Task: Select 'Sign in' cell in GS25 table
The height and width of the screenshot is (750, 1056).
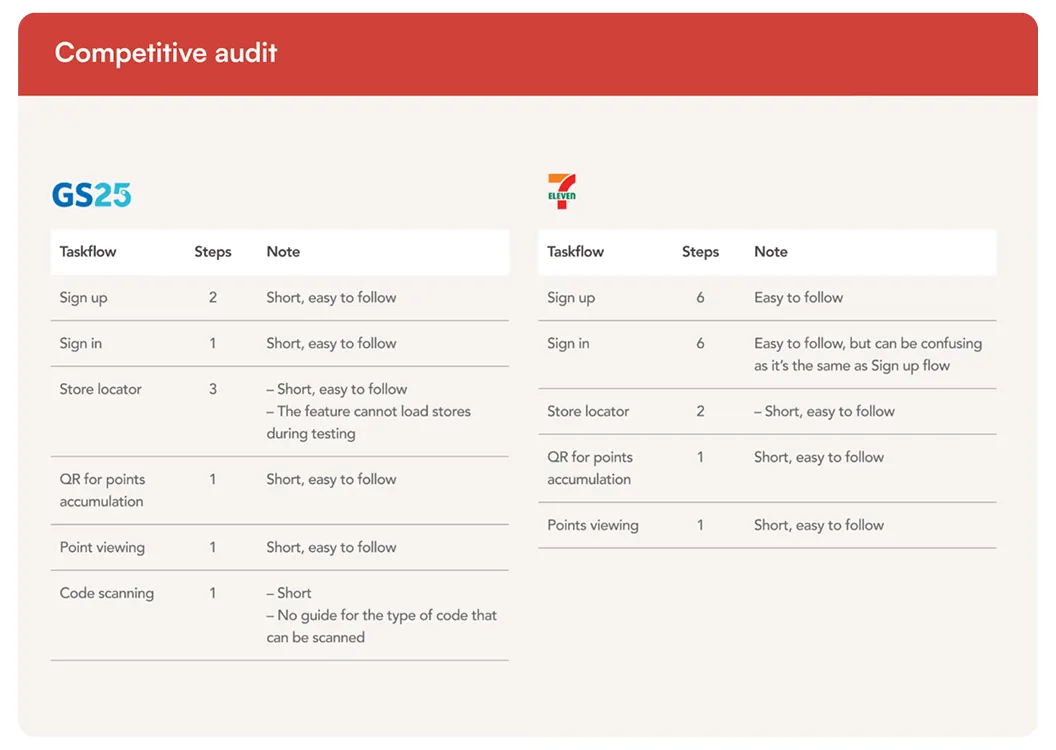Action: (x=81, y=343)
